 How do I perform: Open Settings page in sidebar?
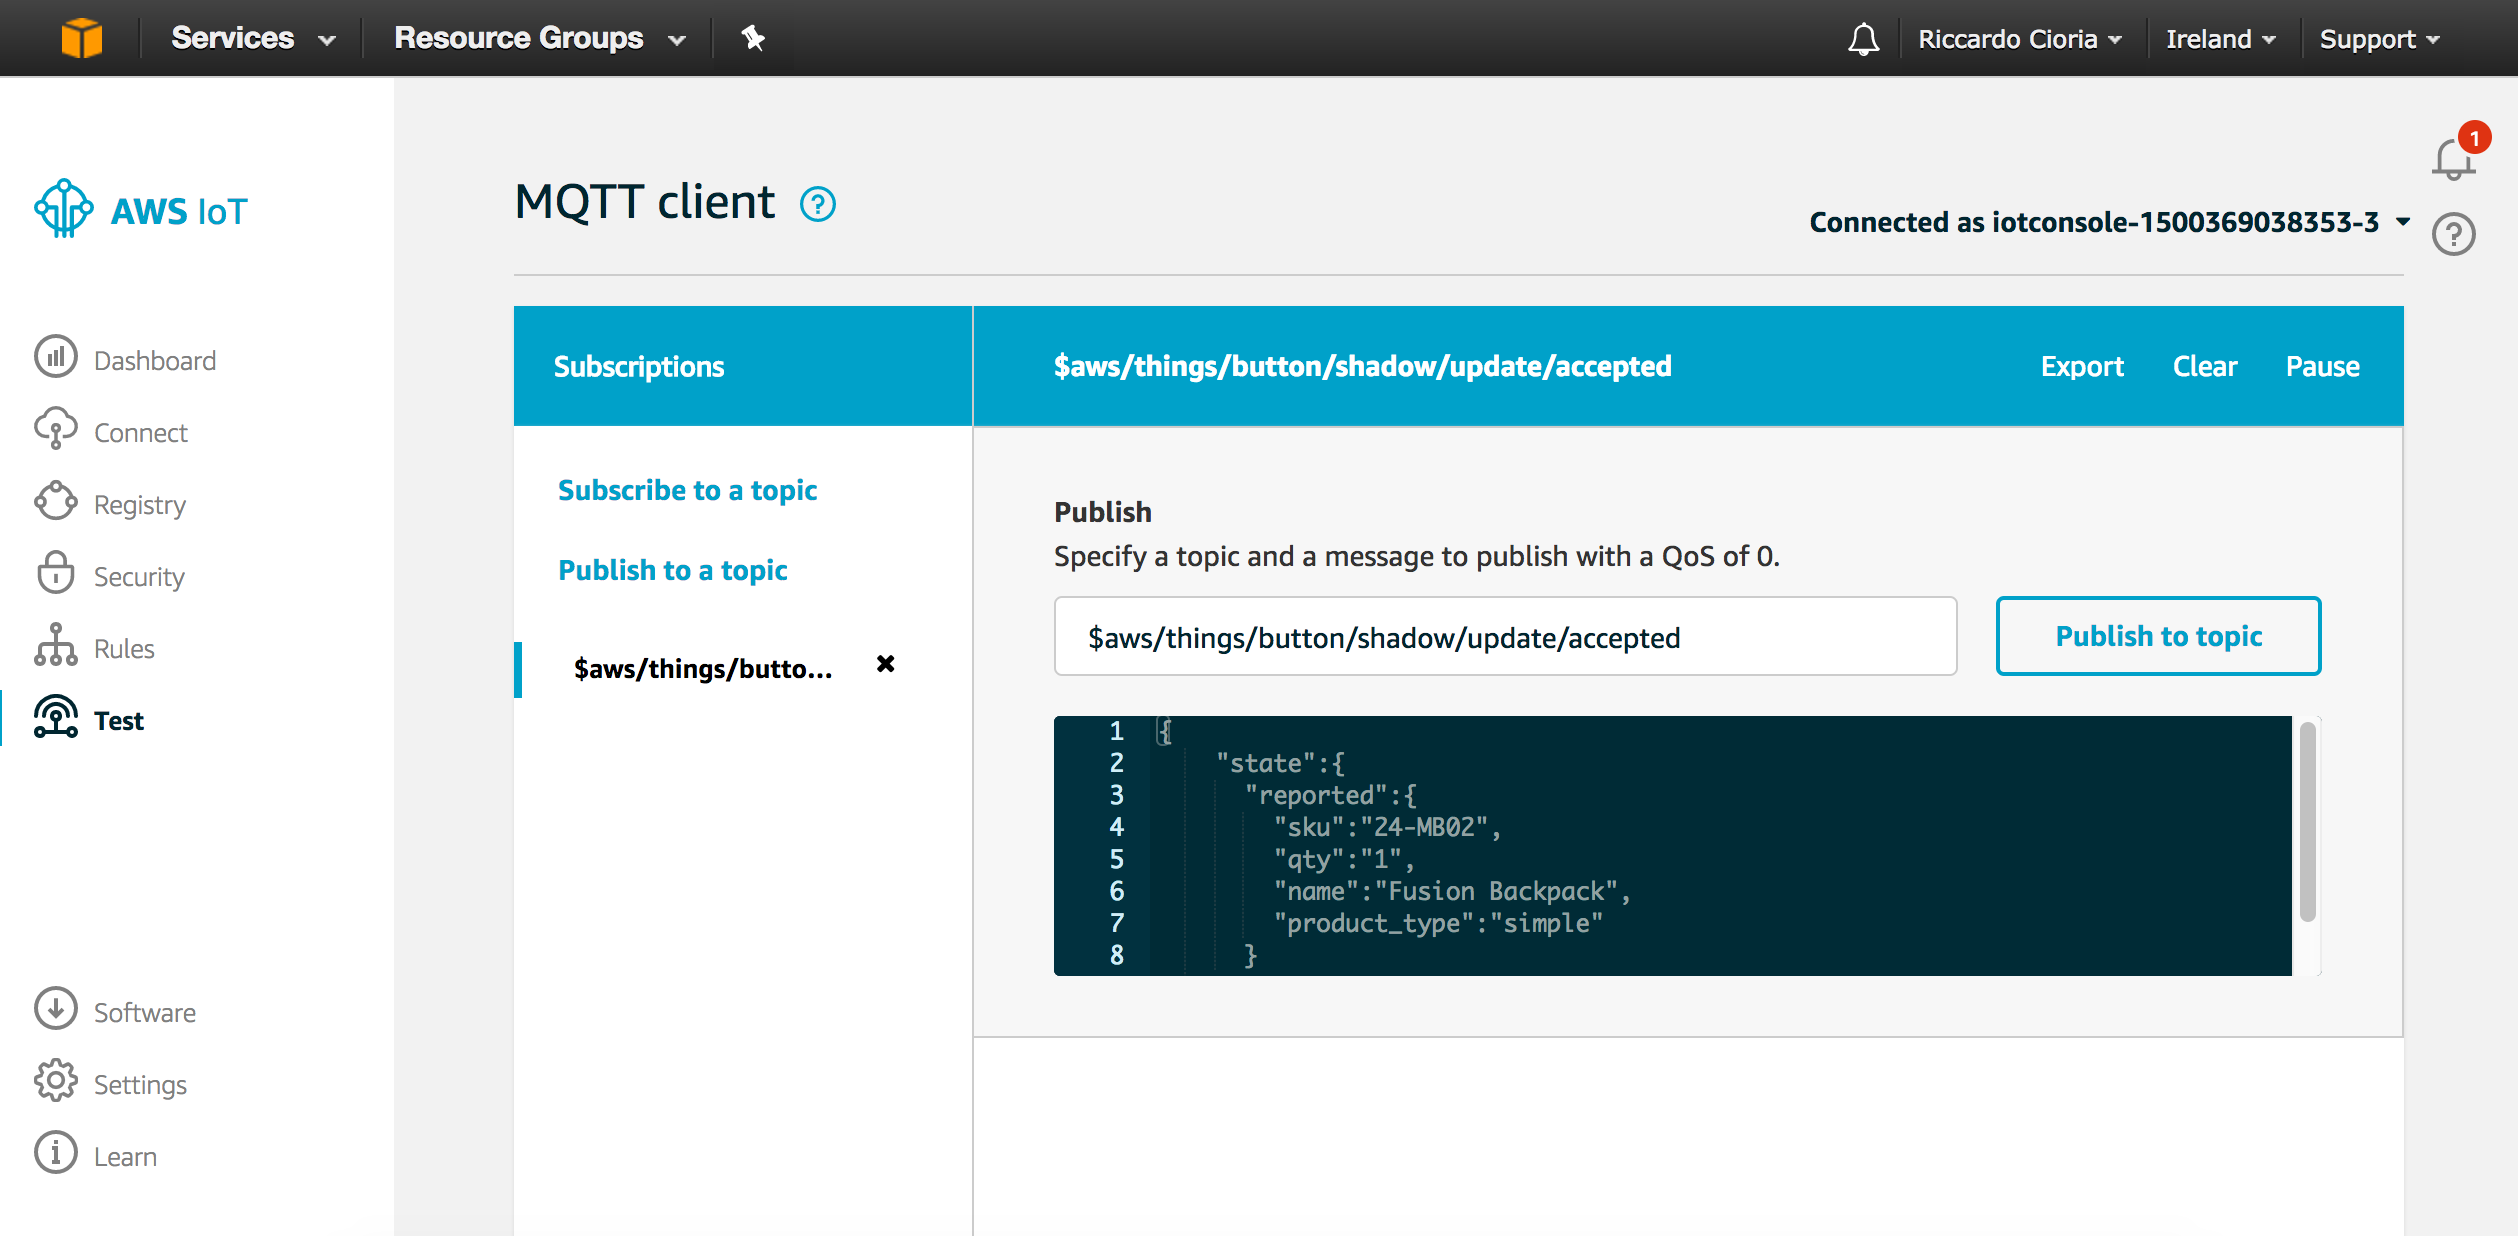point(140,1084)
